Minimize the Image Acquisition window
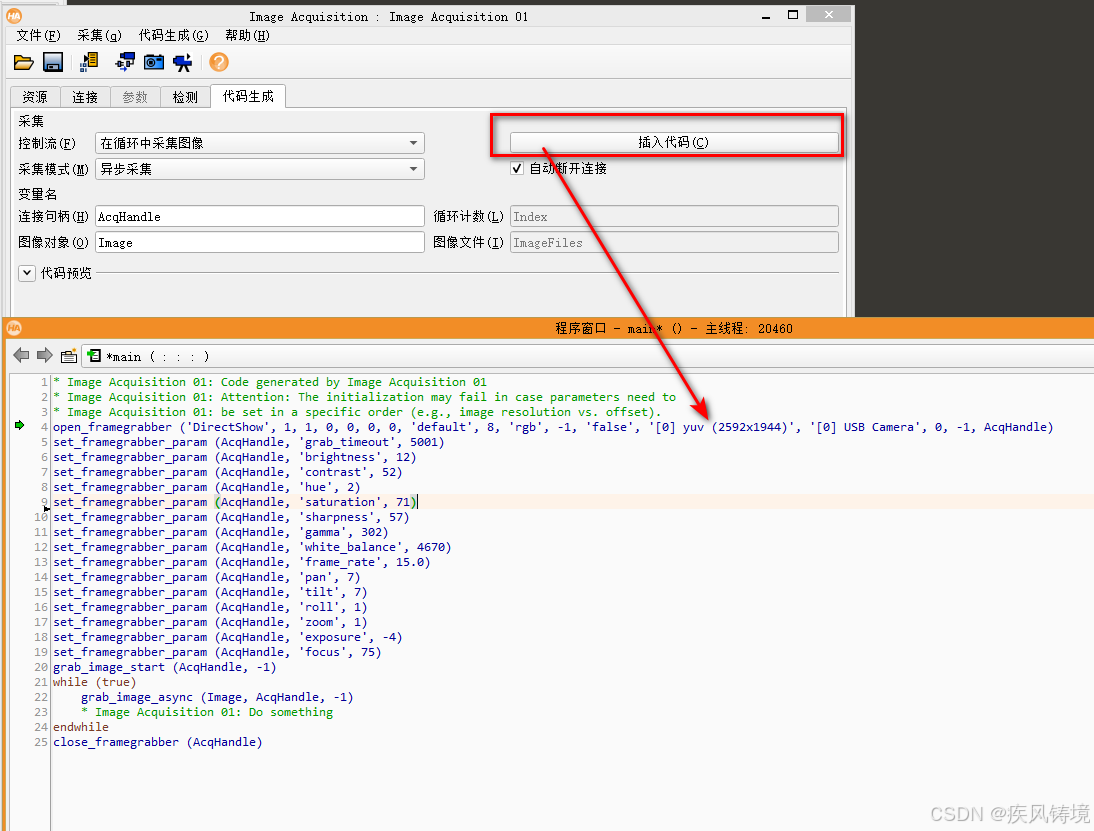The height and width of the screenshot is (831, 1094). click(x=766, y=15)
